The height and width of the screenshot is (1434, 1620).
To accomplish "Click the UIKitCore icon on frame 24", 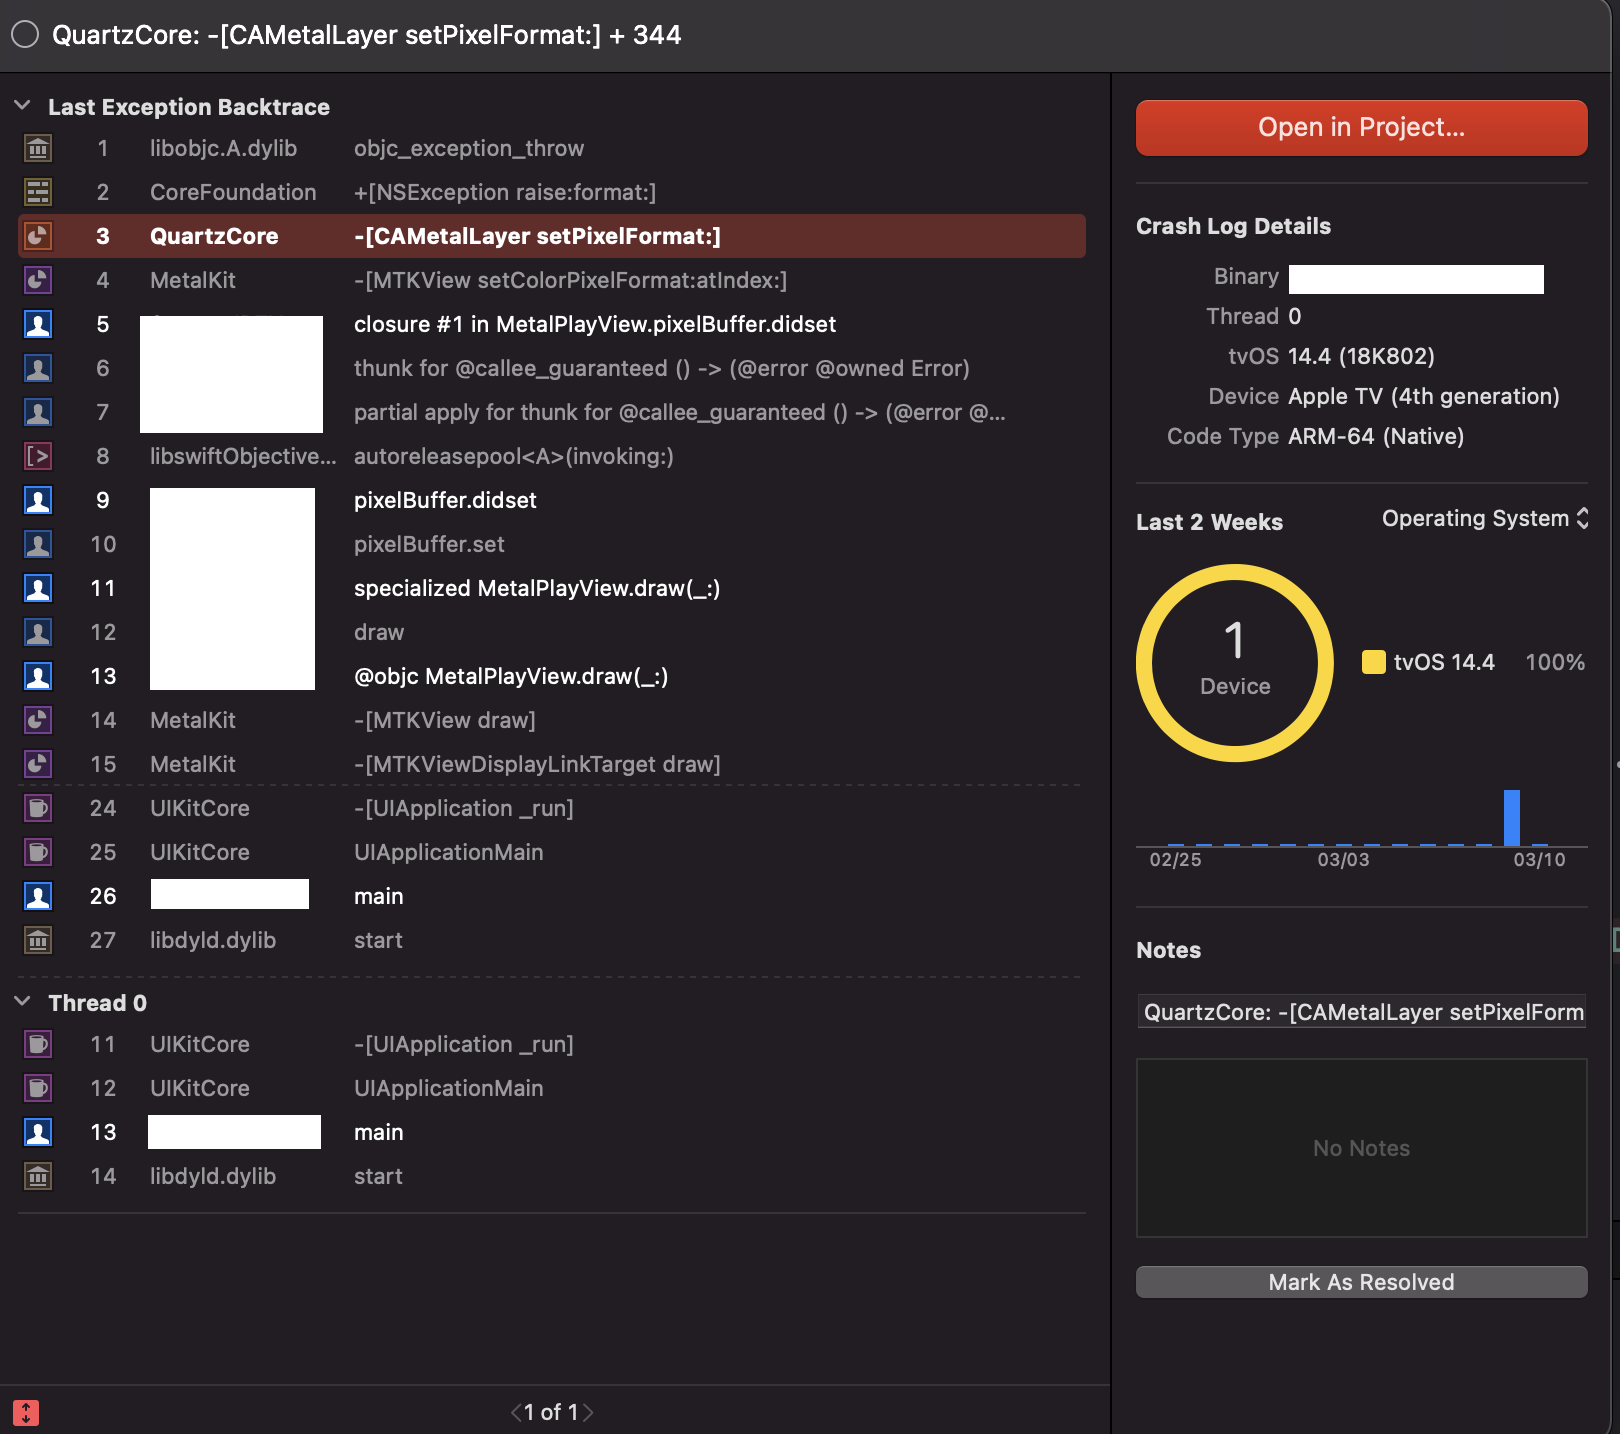I will tap(37, 808).
